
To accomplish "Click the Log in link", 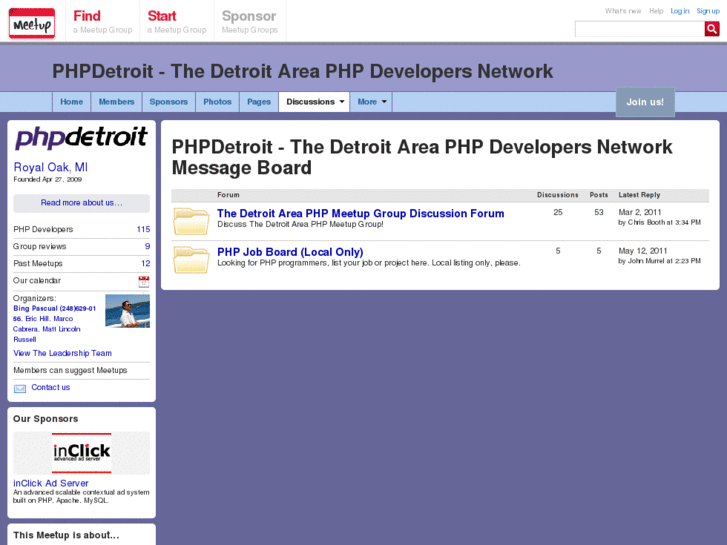I will [680, 11].
